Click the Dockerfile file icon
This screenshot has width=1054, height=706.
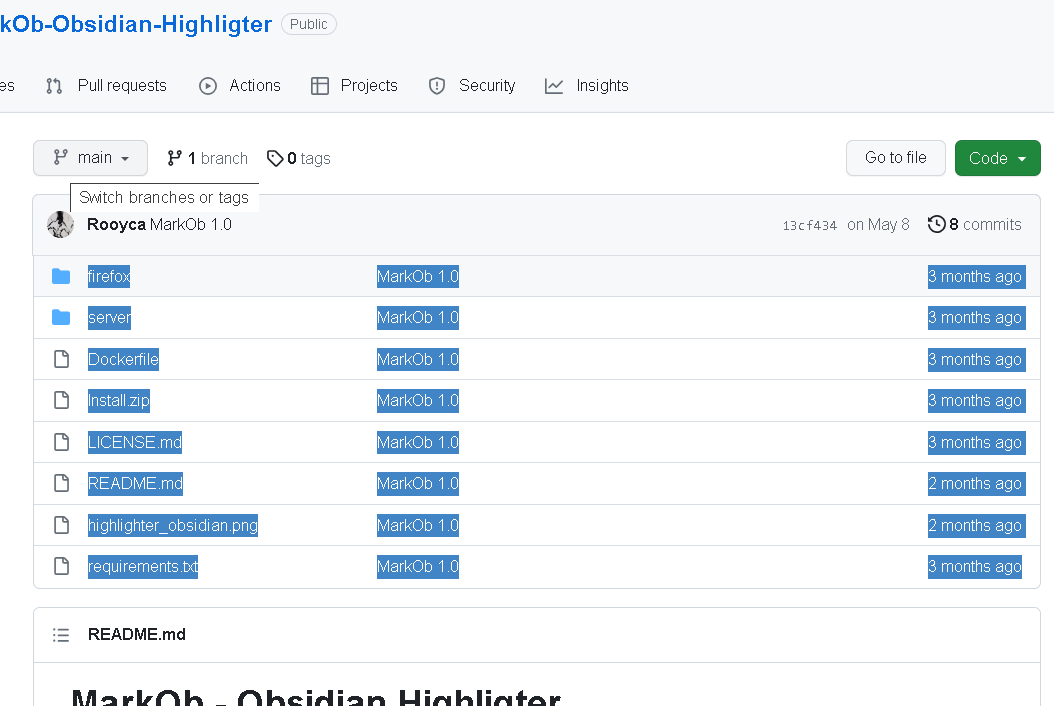click(61, 359)
